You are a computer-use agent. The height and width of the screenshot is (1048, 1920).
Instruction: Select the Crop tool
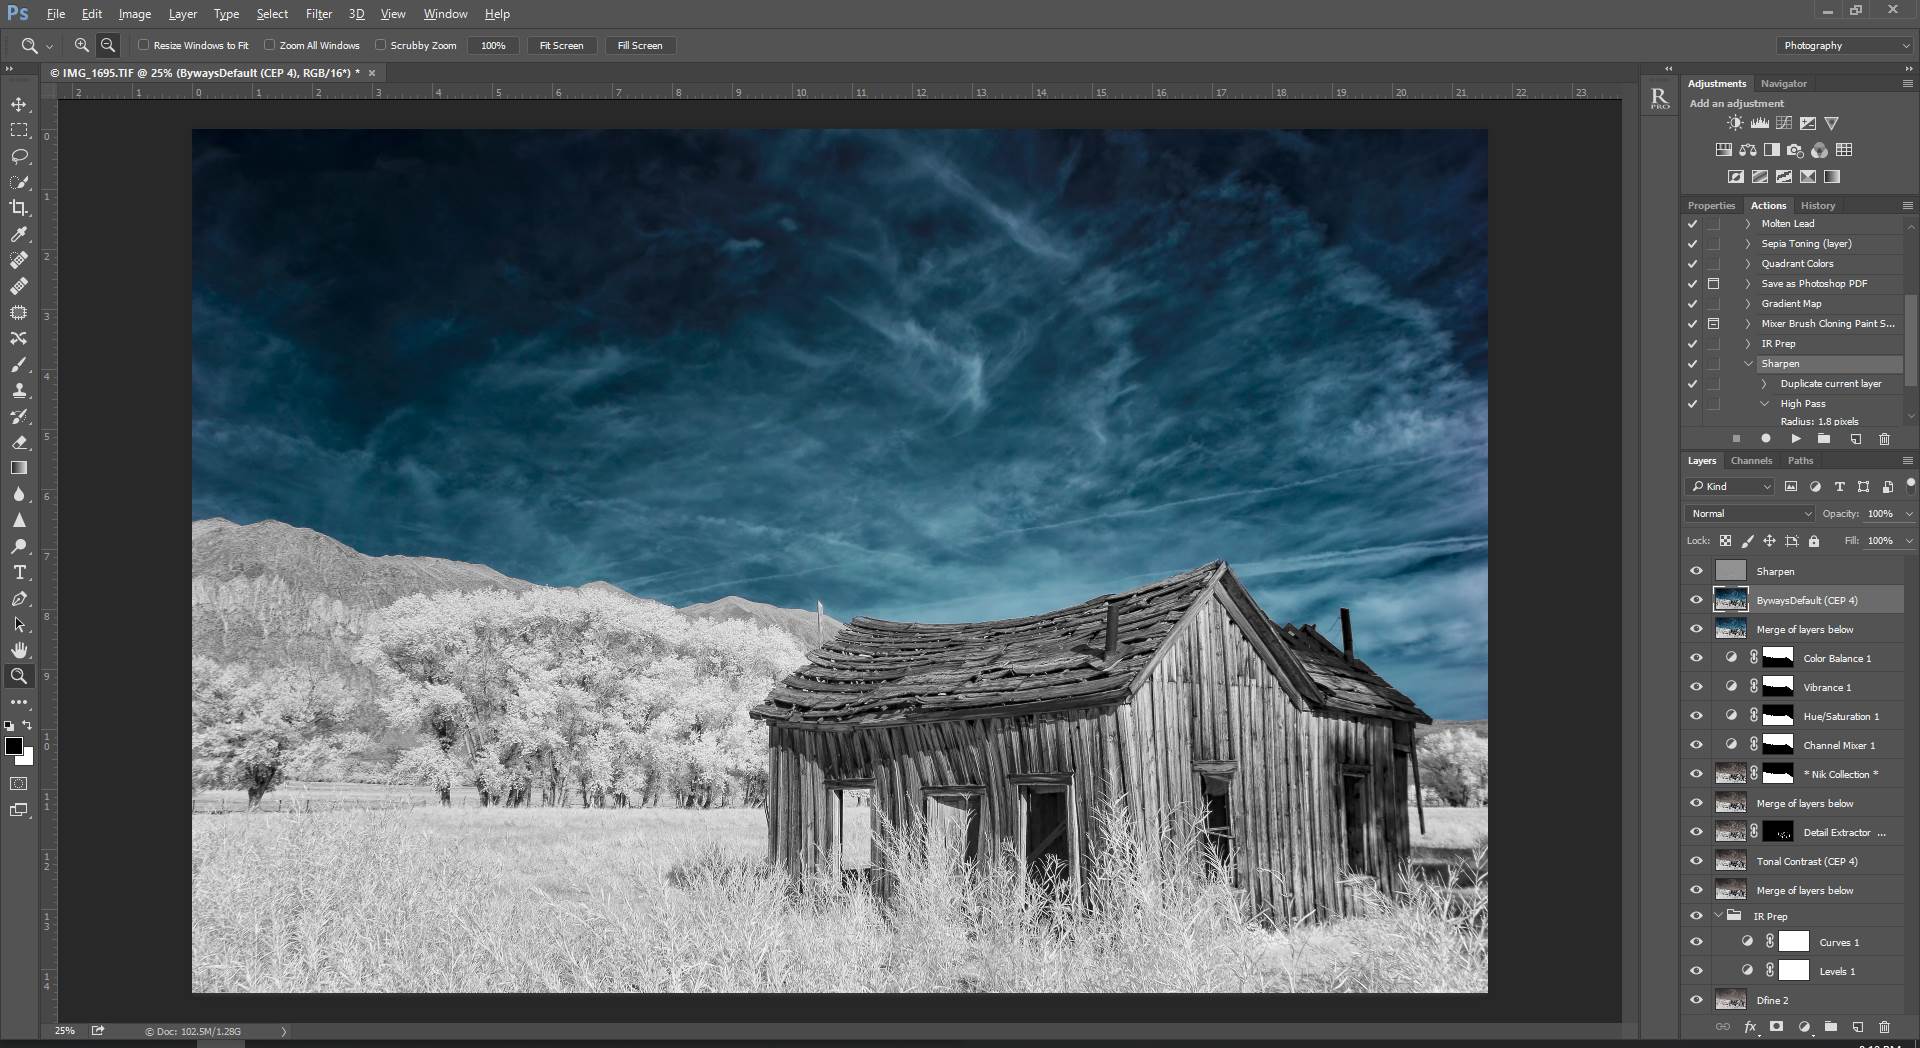tap(19, 208)
